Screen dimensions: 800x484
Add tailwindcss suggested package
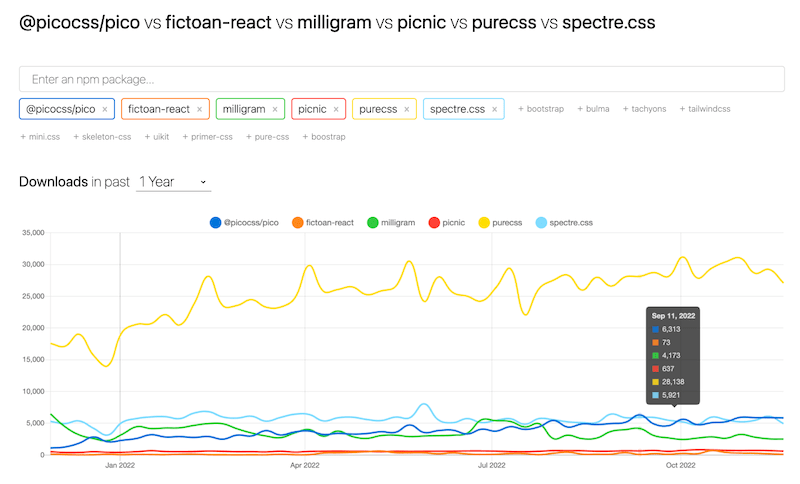click(705, 109)
